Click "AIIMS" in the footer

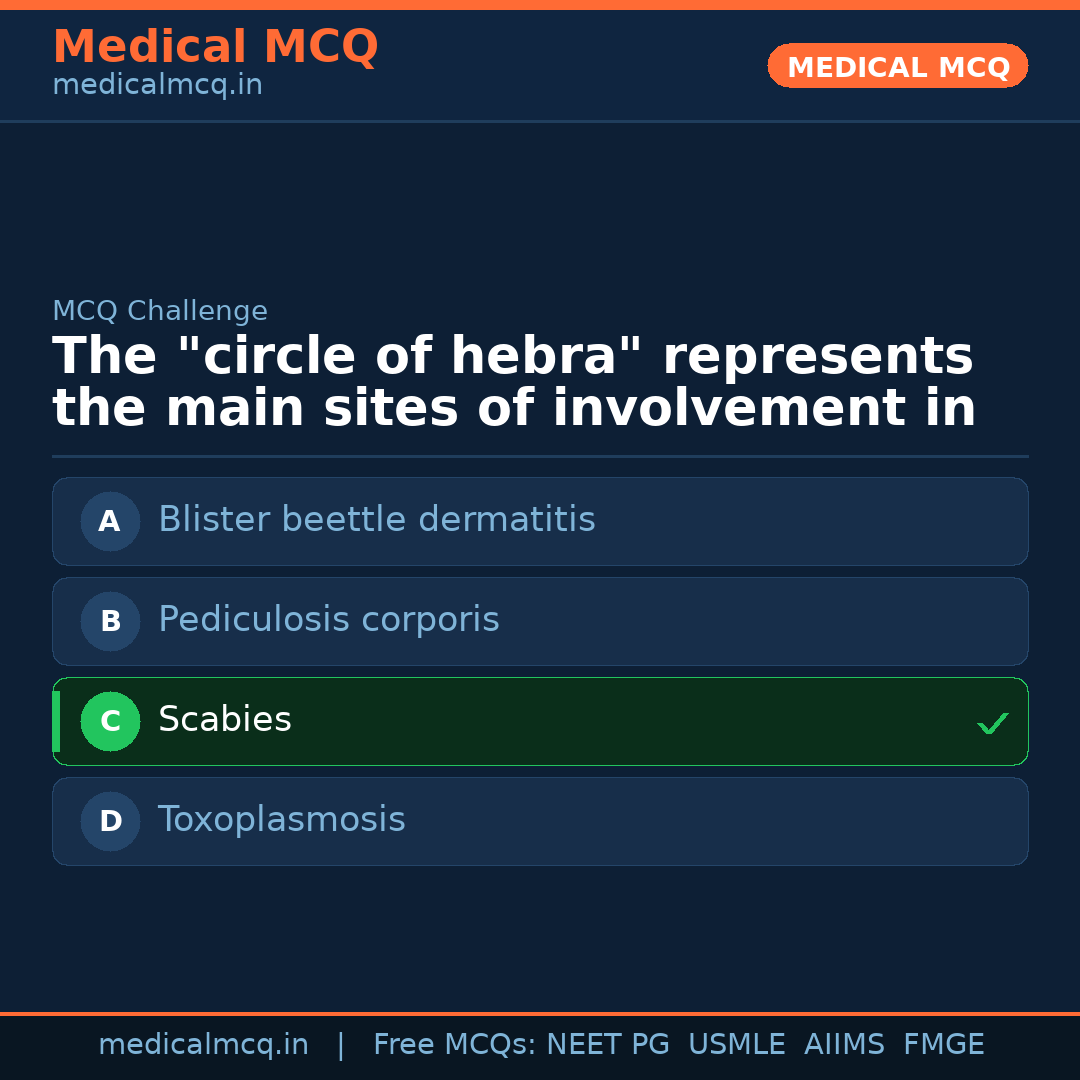844,1045
